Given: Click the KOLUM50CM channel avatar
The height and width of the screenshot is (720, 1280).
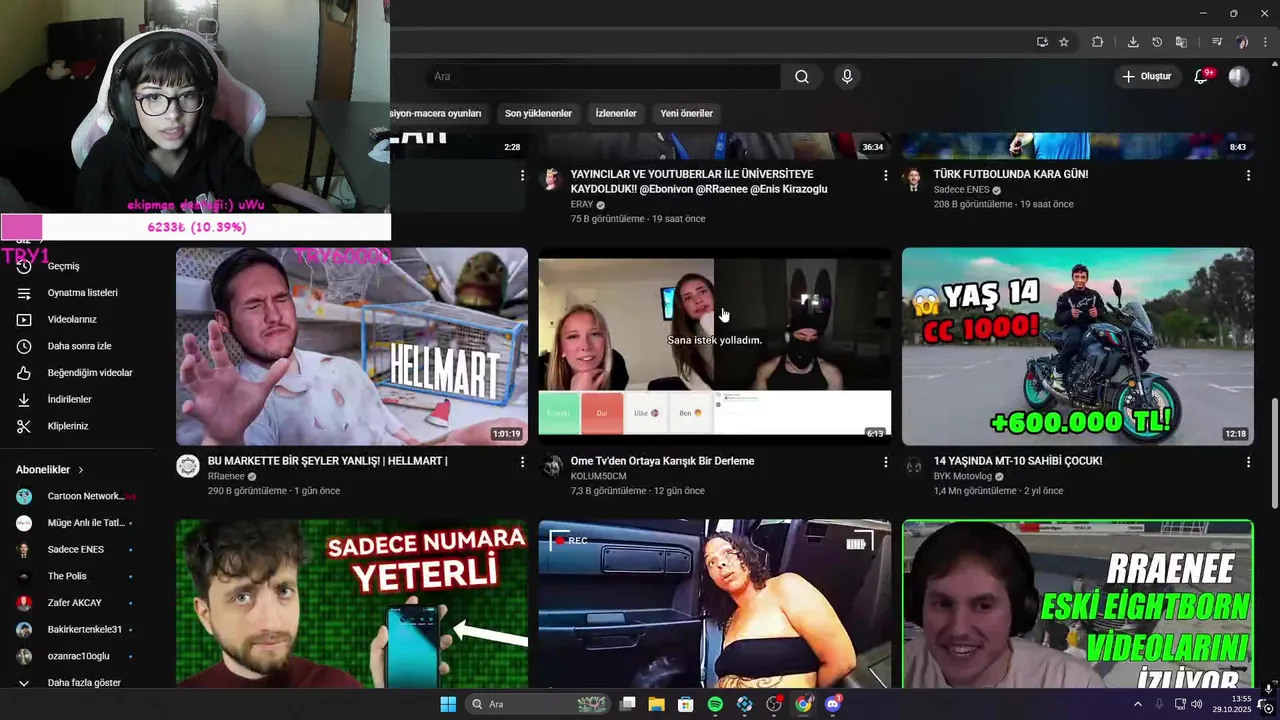Looking at the screenshot, I should (551, 466).
